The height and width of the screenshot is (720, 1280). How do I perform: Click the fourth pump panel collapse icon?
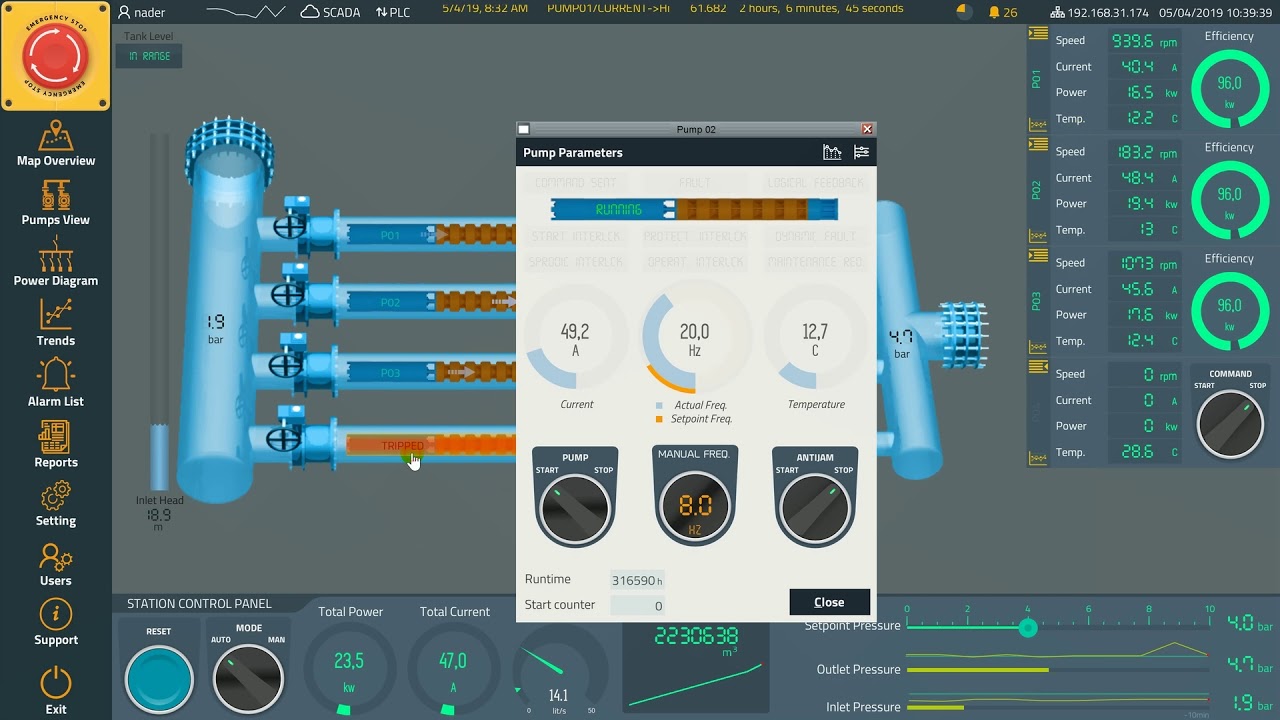(1038, 367)
